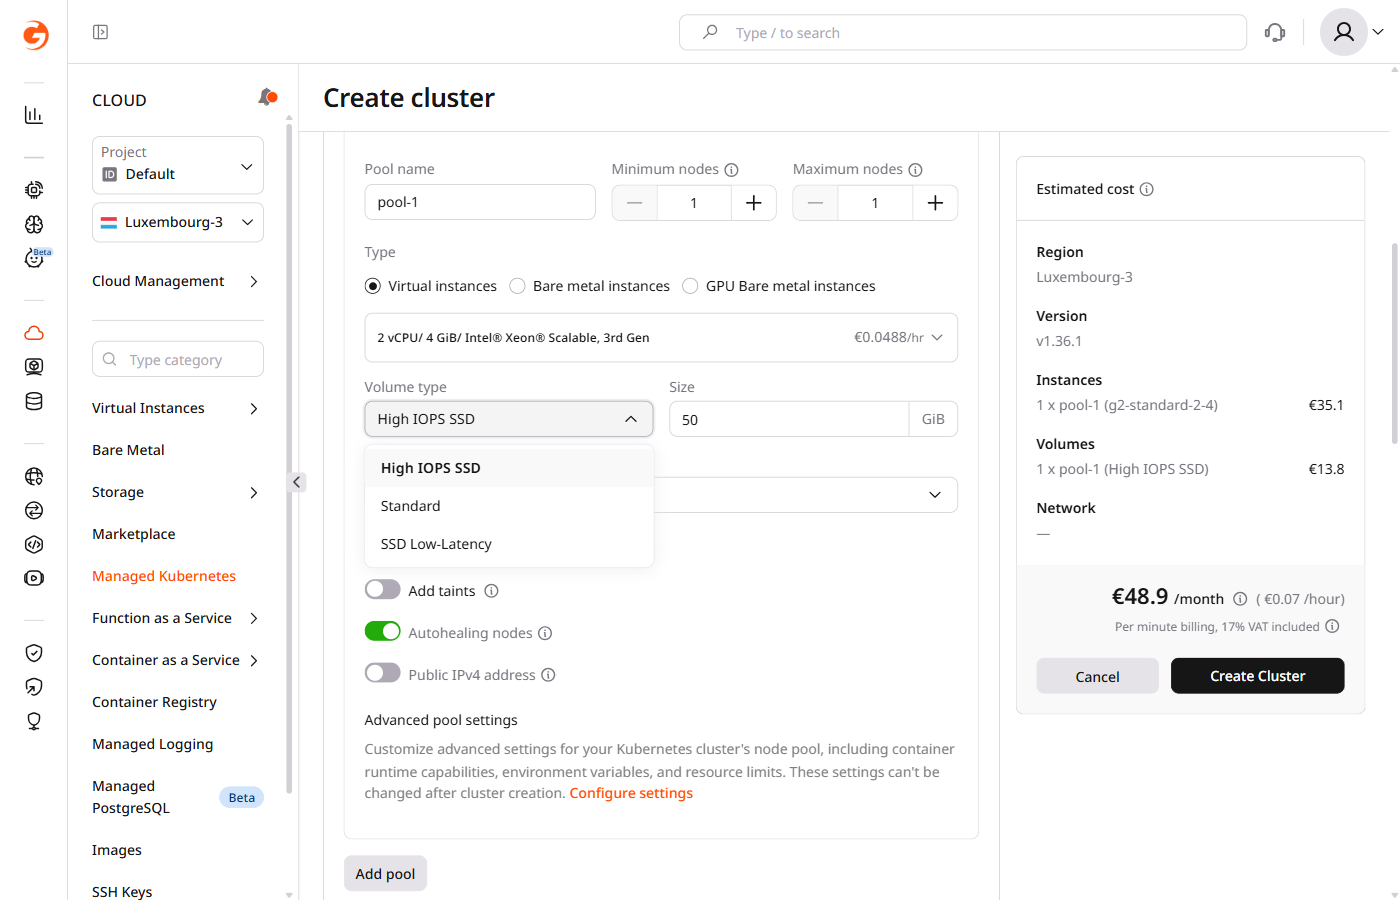Select Virtual instances radio button
Screen dimensions: 1400x900
373,286
